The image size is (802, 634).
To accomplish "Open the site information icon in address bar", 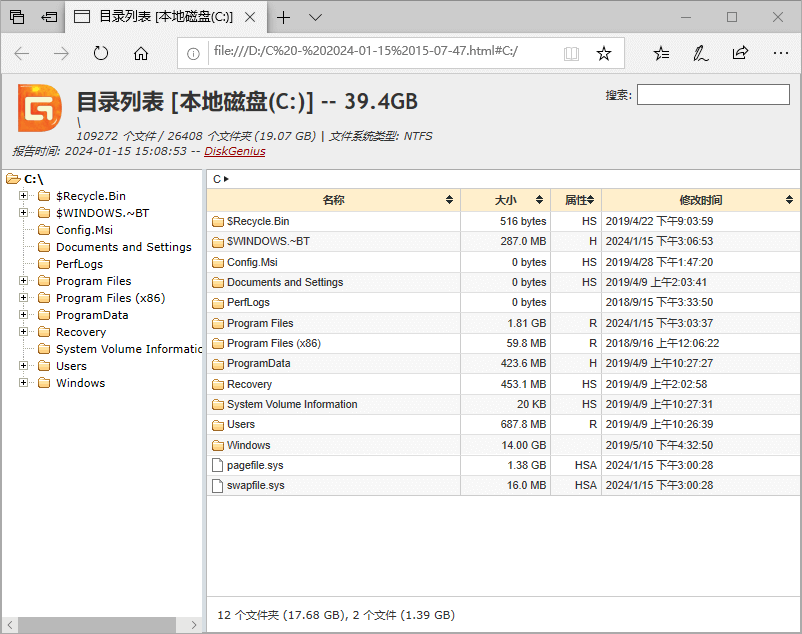I will coord(193,54).
